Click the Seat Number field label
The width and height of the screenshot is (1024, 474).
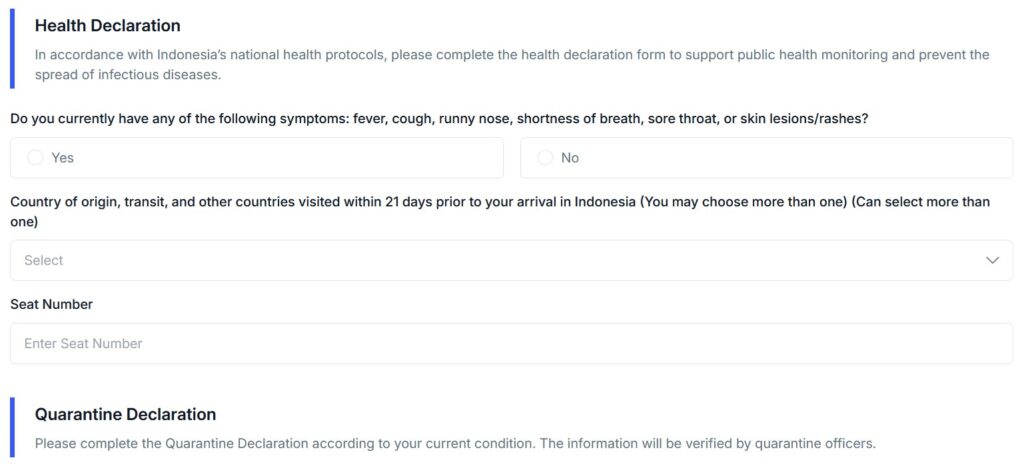[52, 304]
